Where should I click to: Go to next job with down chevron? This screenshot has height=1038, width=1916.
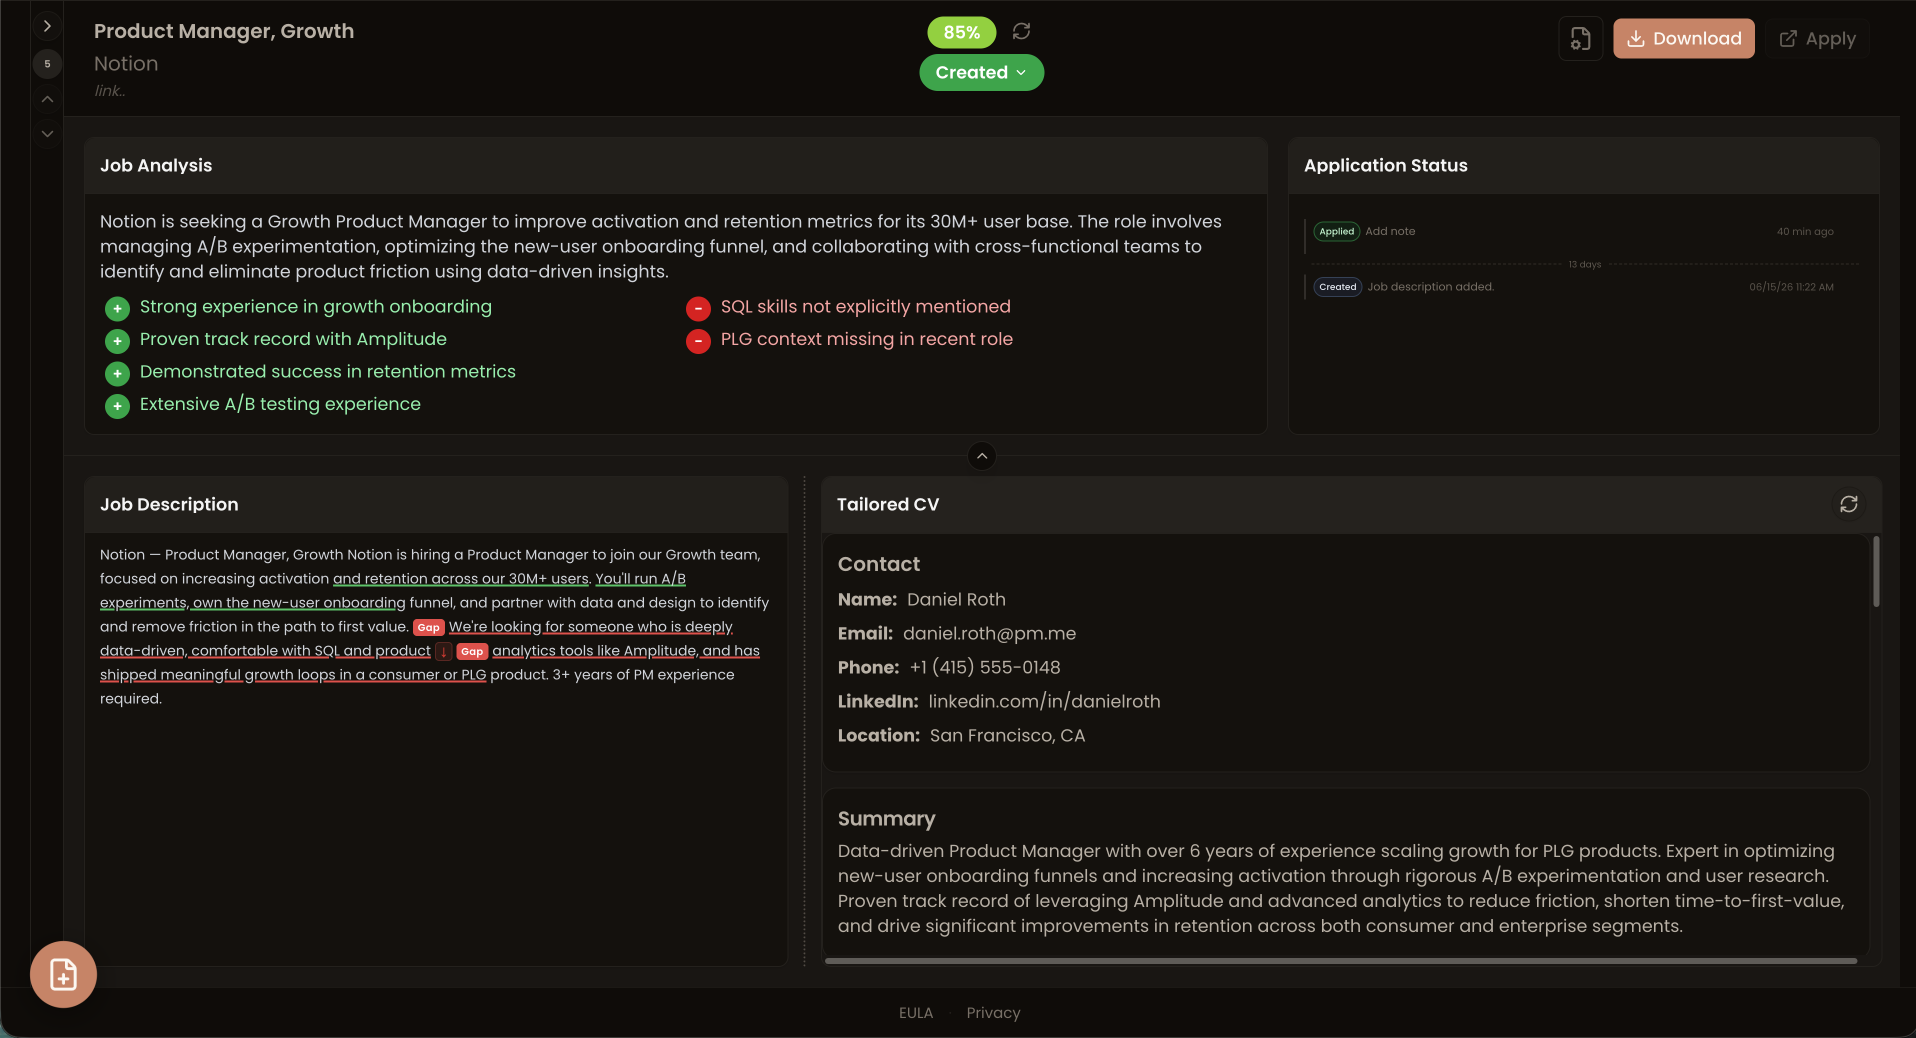pyautogui.click(x=47, y=133)
